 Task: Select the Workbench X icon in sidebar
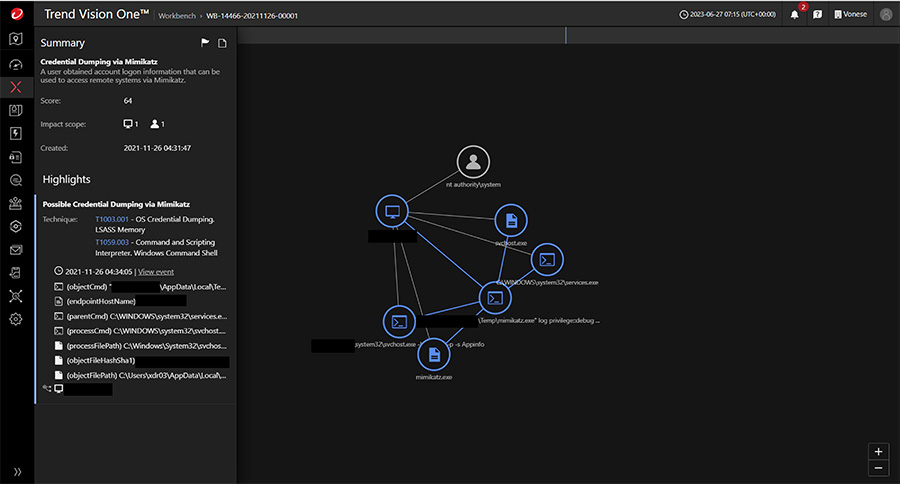point(16,87)
